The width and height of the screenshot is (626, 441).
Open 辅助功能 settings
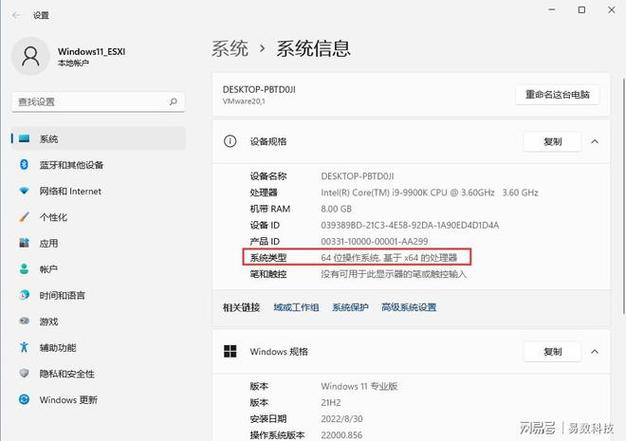(x=99, y=347)
